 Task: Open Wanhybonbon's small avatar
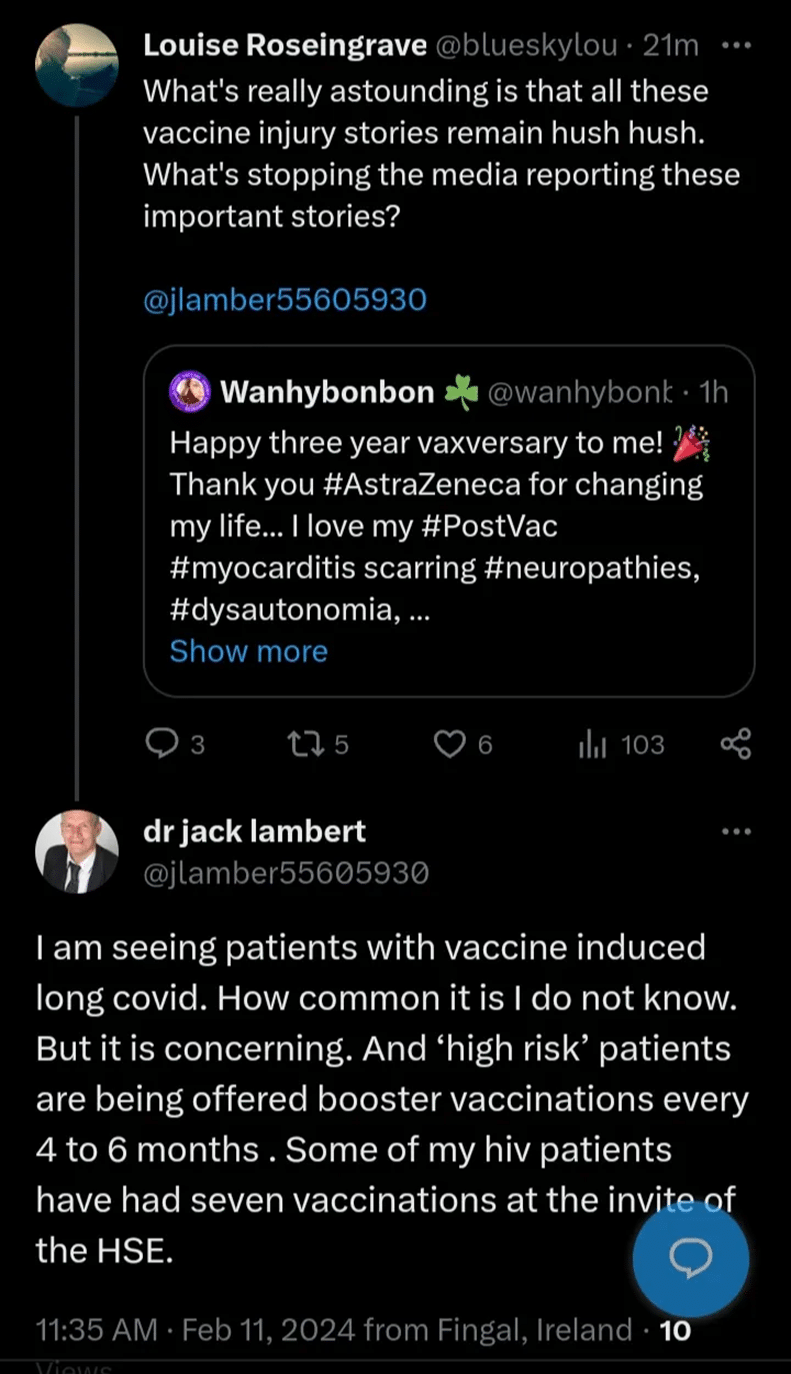click(x=190, y=392)
